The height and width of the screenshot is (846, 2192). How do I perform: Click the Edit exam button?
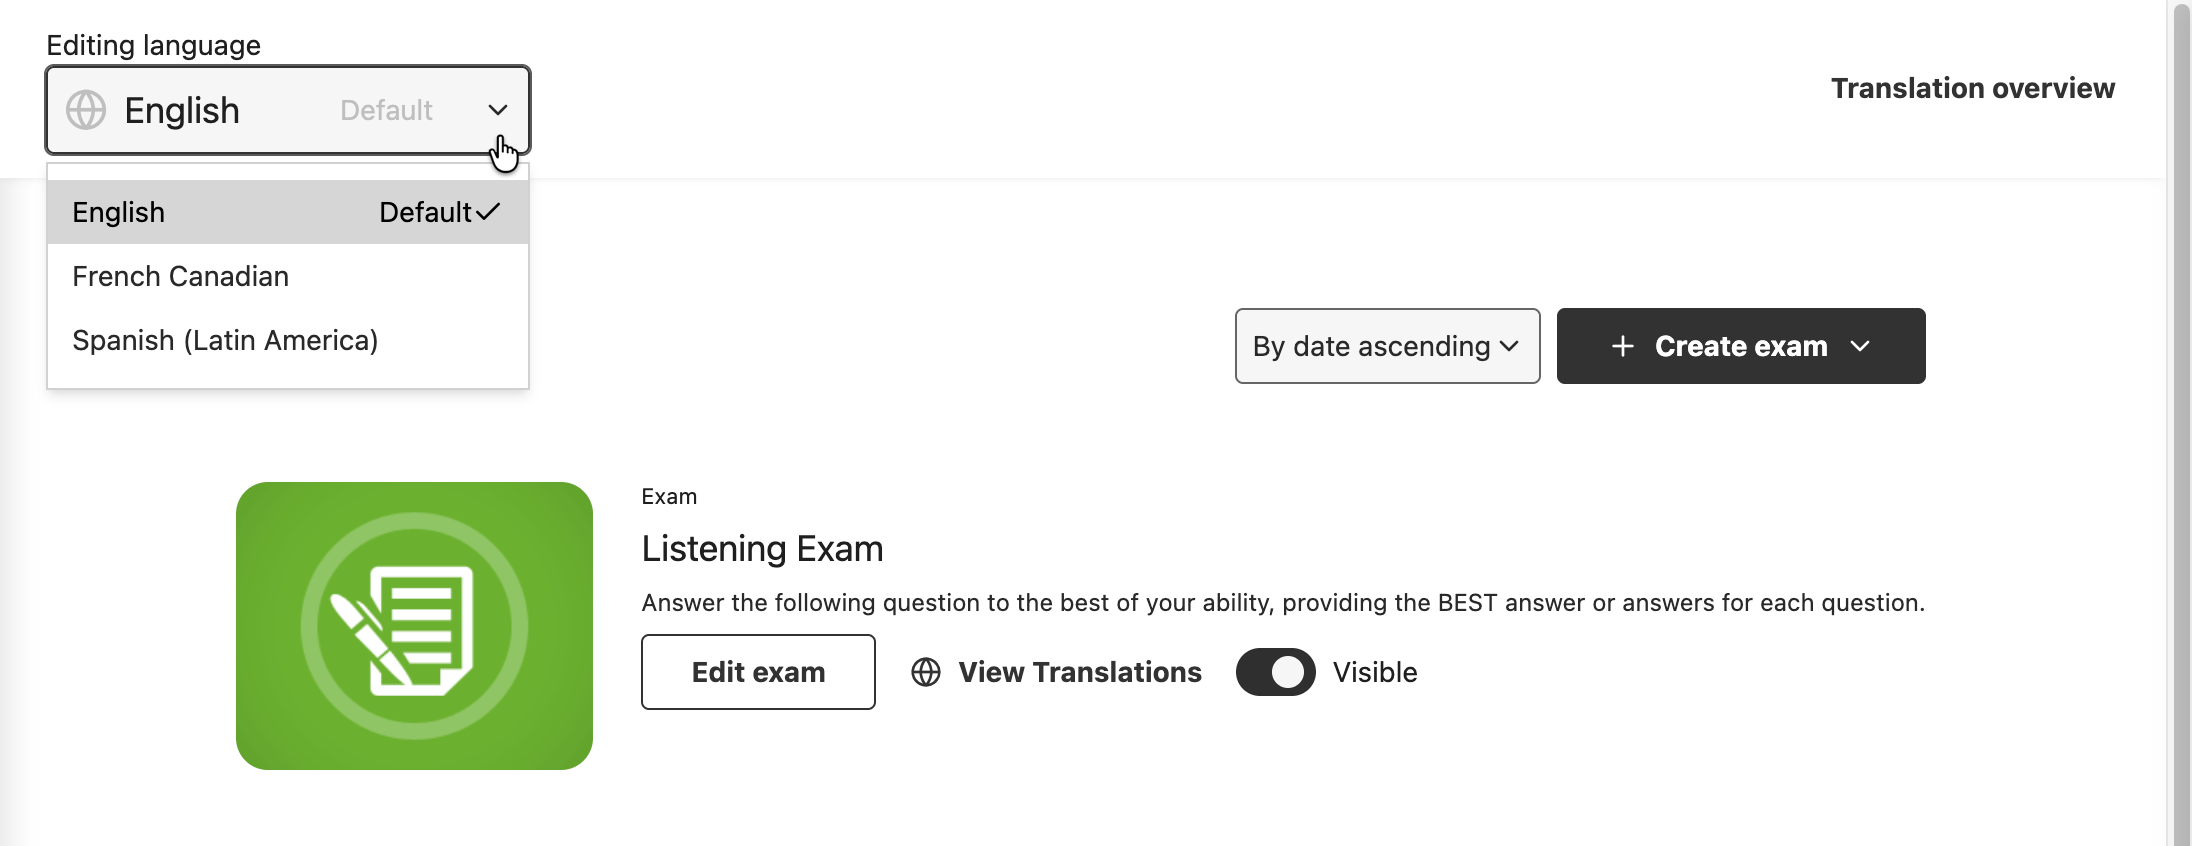point(758,672)
